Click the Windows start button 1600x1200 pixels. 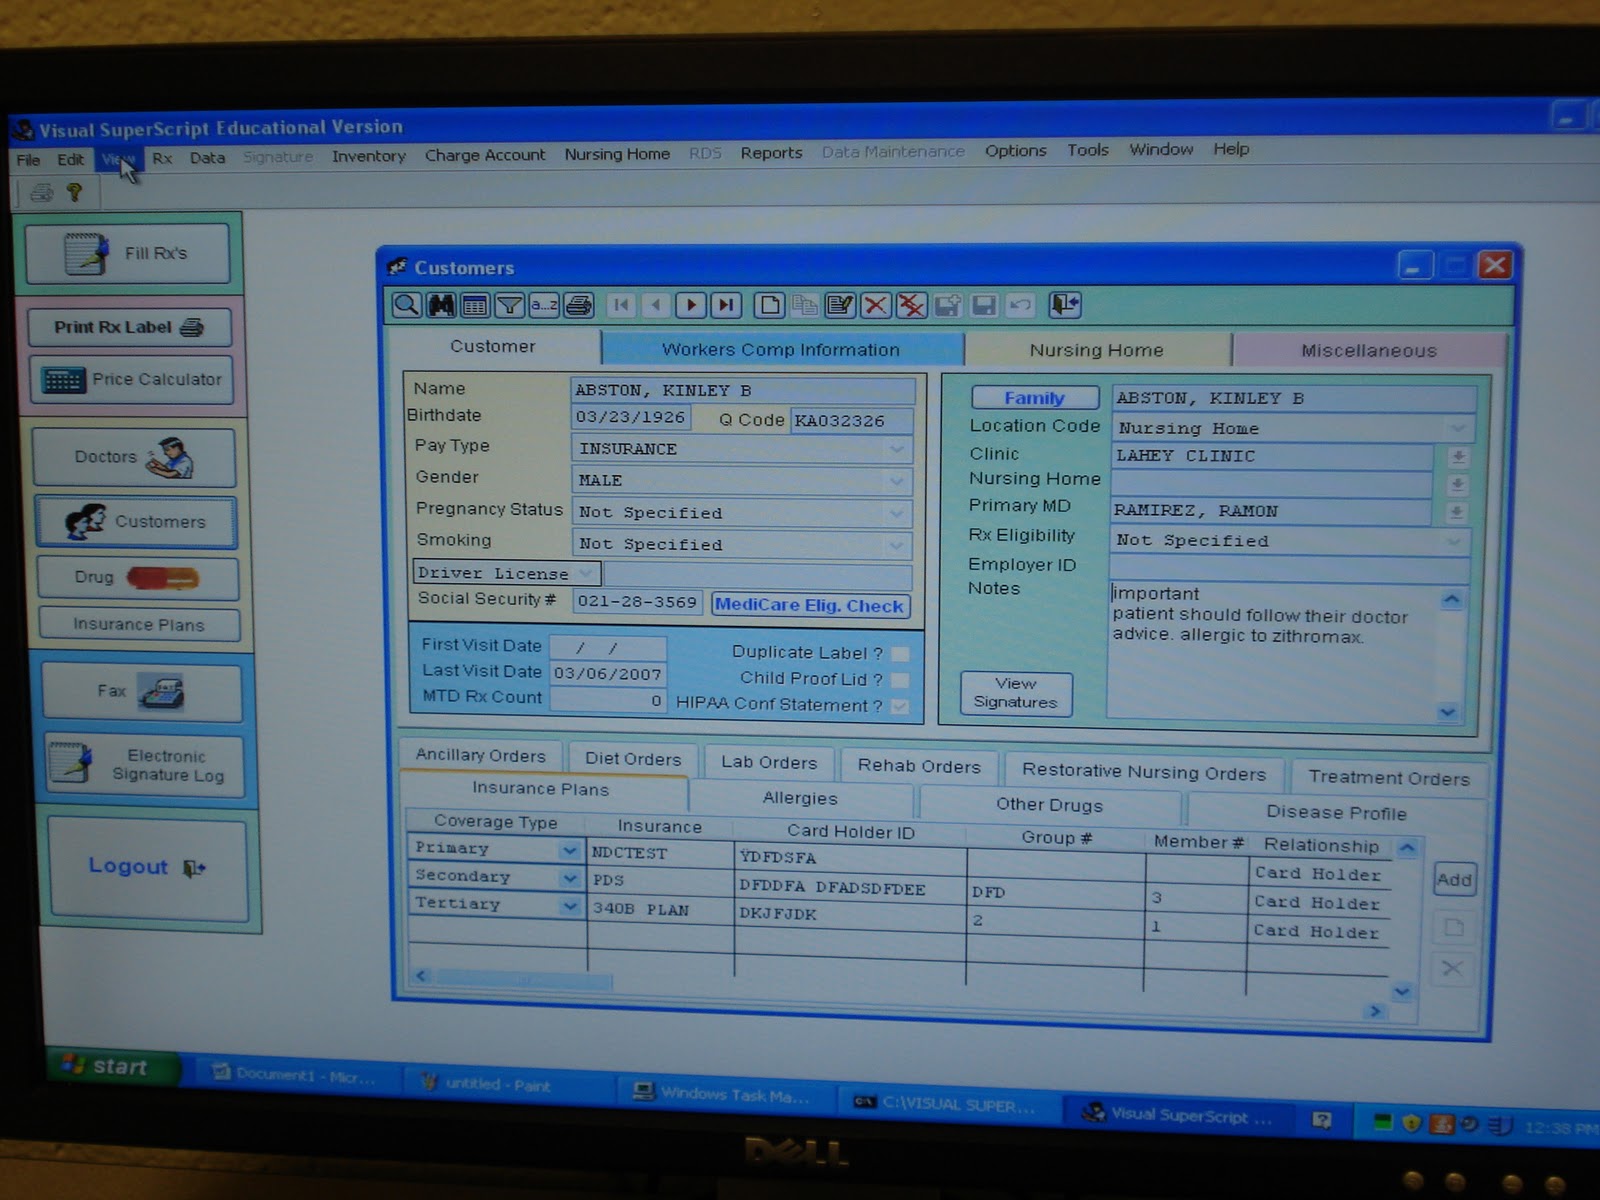tap(113, 1066)
